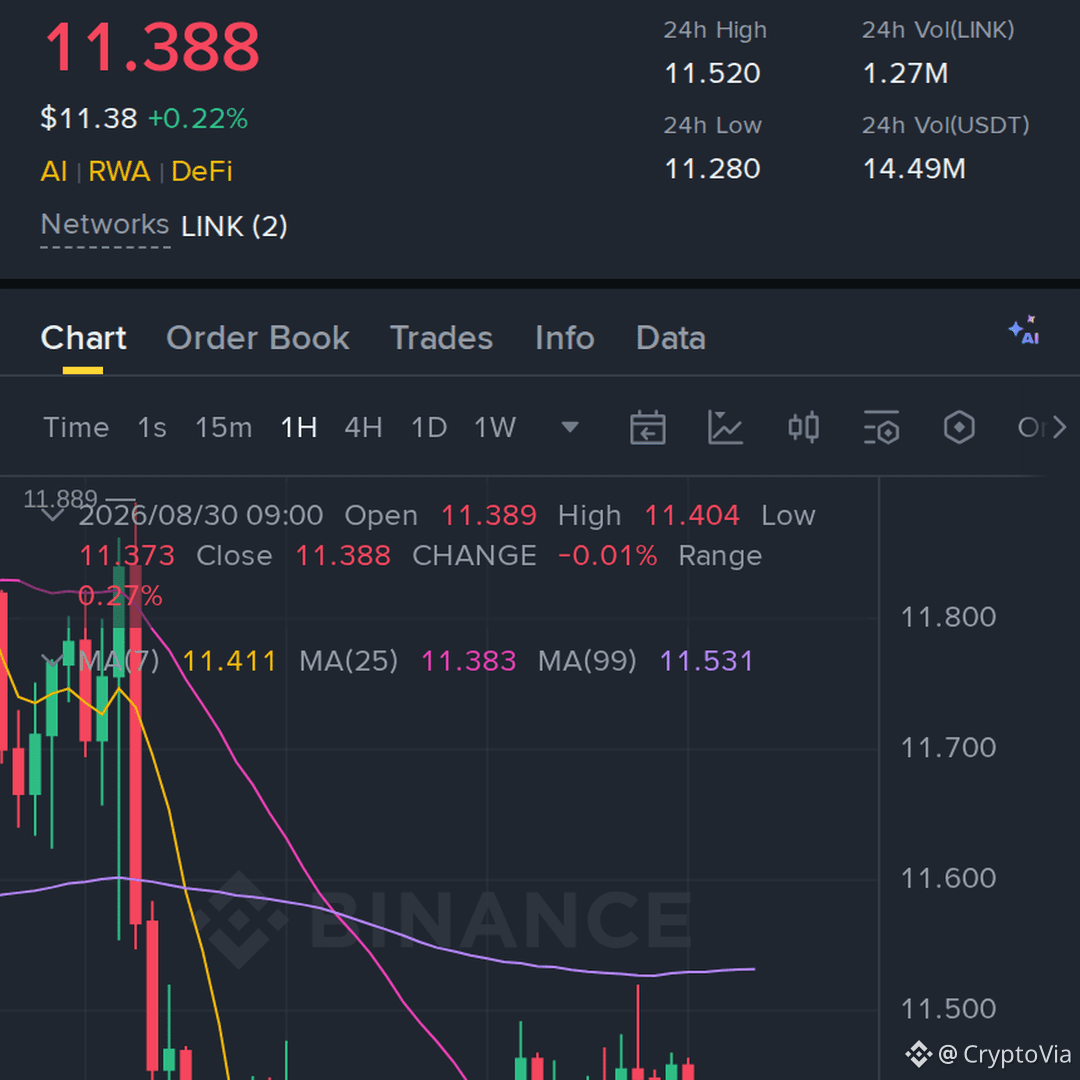Click the hexagon chart tool icon
Screen dimensions: 1080x1080
tap(959, 427)
